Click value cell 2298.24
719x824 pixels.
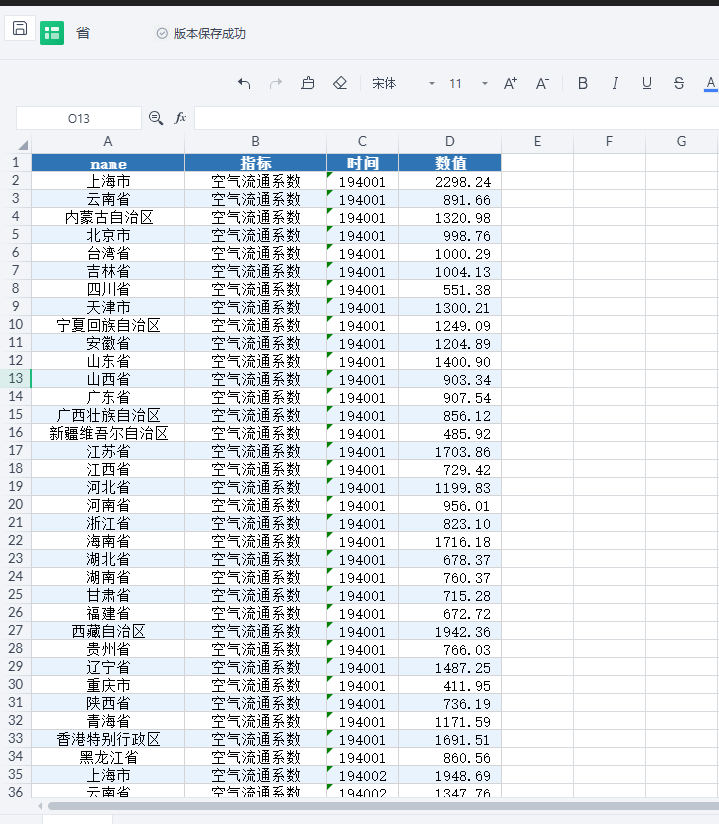(450, 181)
